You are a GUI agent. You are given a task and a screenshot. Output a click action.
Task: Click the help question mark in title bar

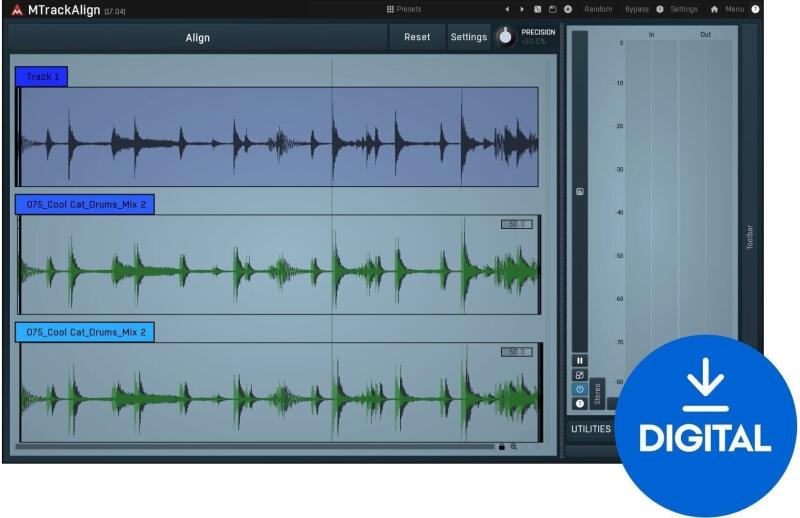click(x=755, y=9)
